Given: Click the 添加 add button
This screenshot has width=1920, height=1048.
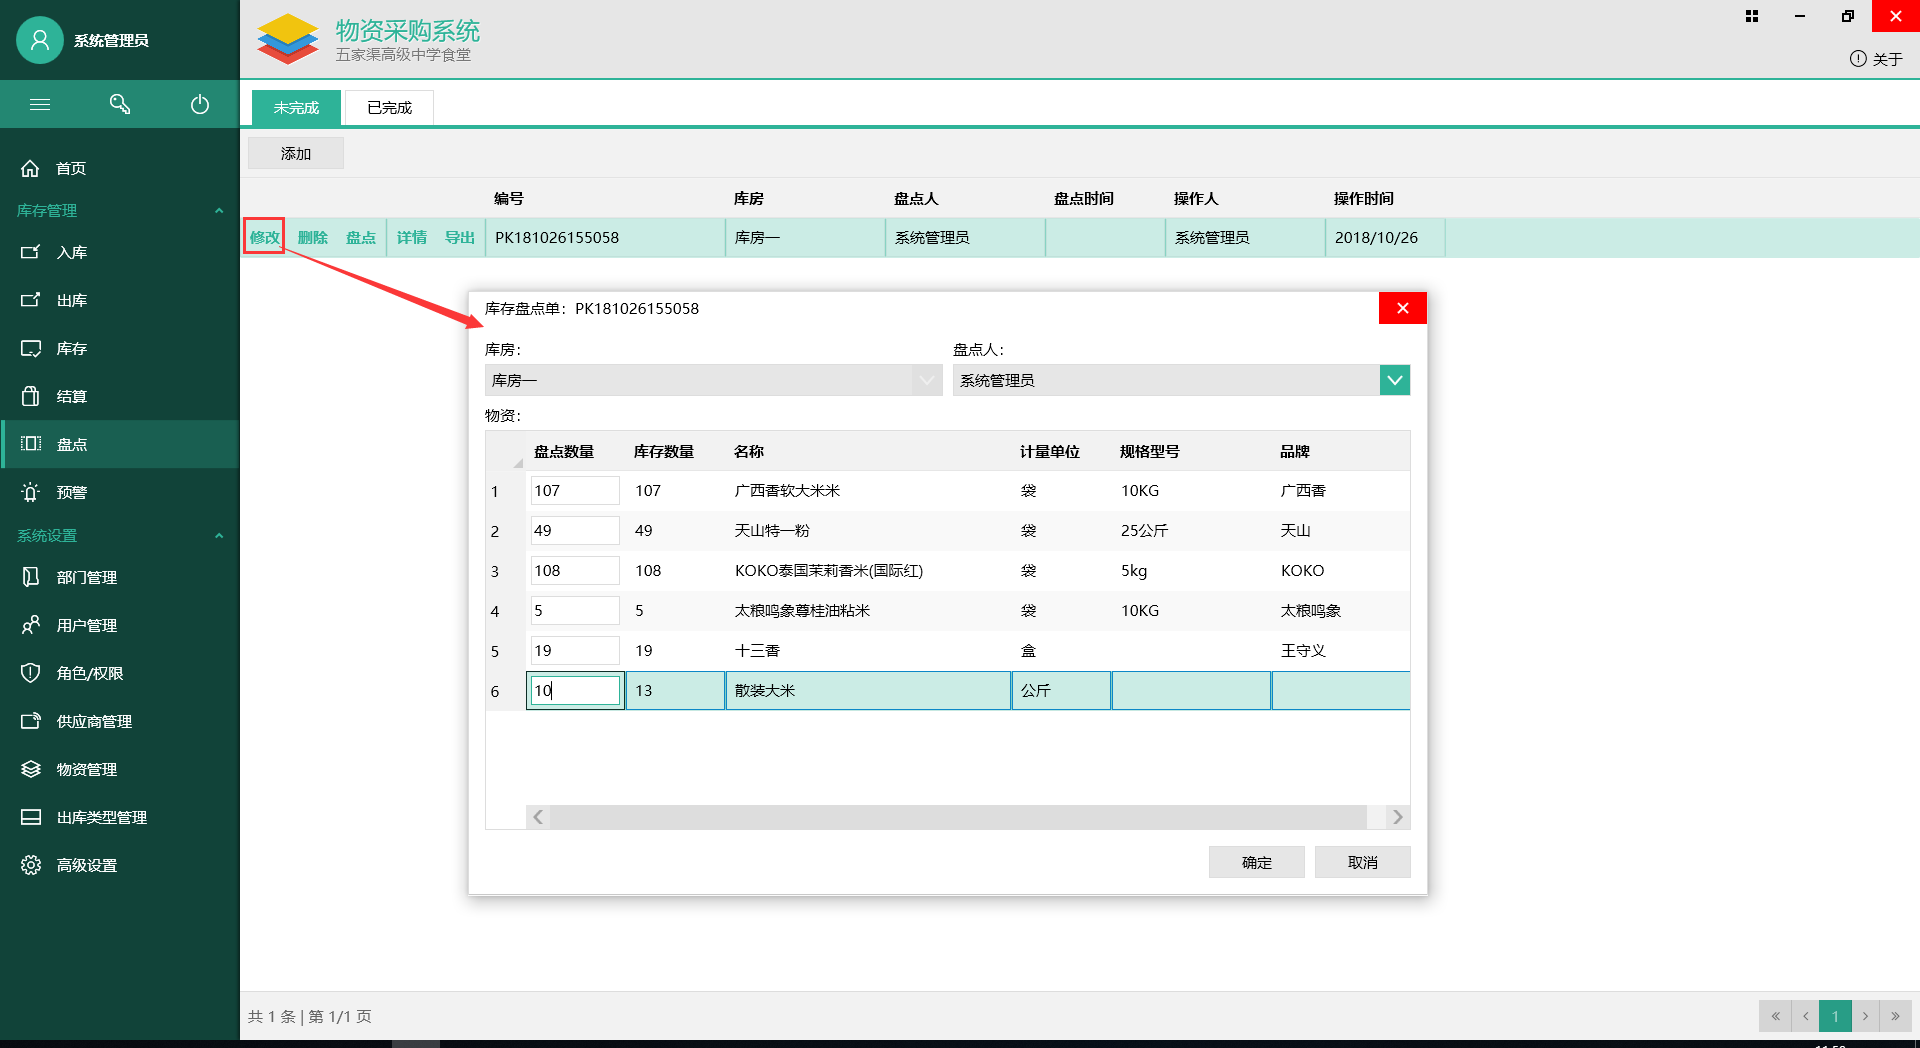Looking at the screenshot, I should 296,153.
